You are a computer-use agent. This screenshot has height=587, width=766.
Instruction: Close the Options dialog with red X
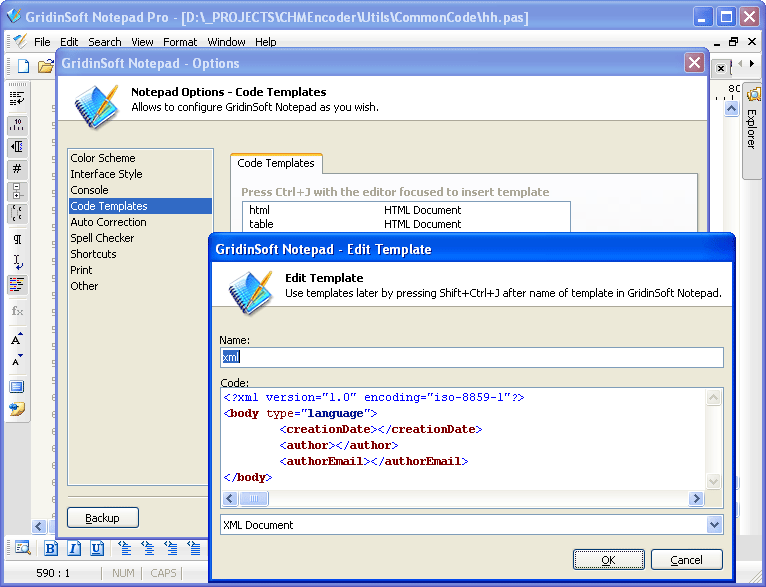[694, 63]
